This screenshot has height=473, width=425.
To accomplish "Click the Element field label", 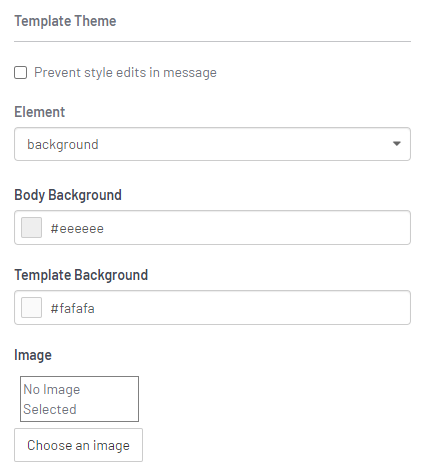I will pos(39,112).
